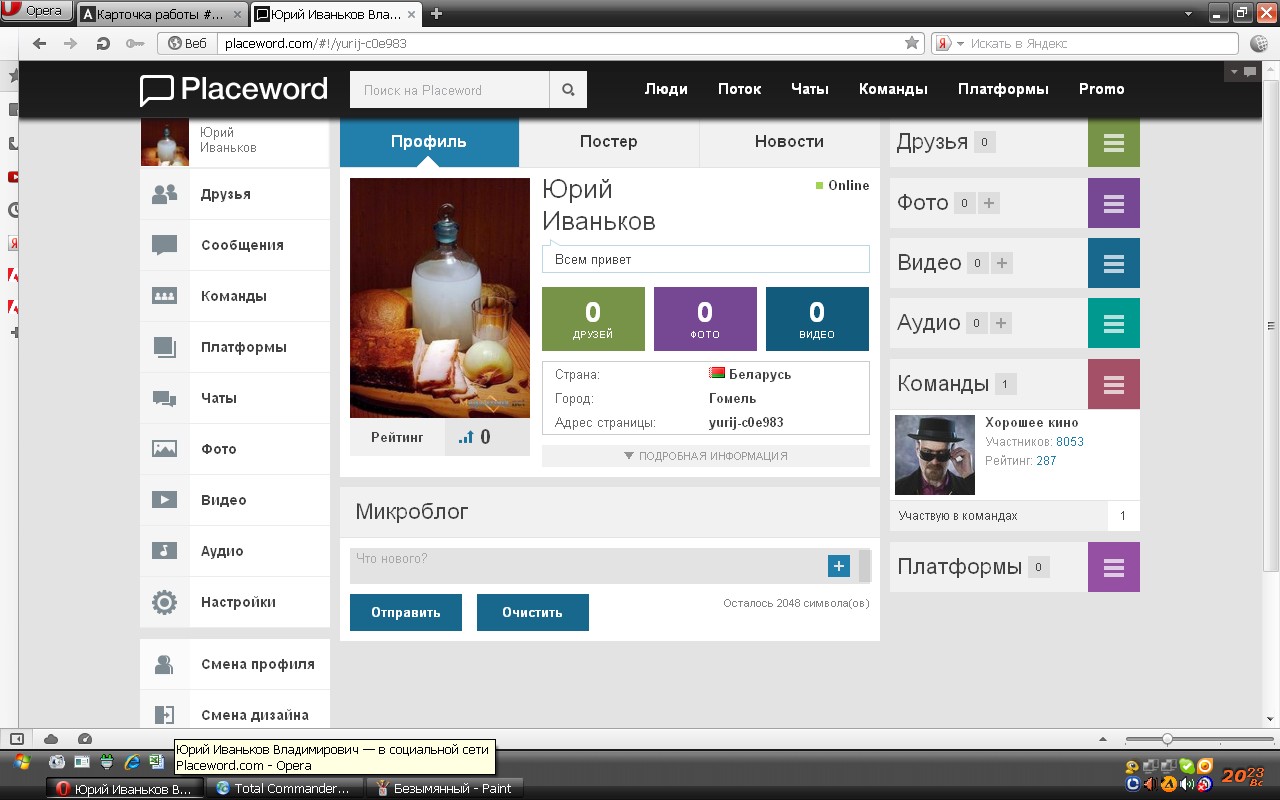
Task: Switch to Безымянный - Paint in the taskbar
Action: [445, 788]
